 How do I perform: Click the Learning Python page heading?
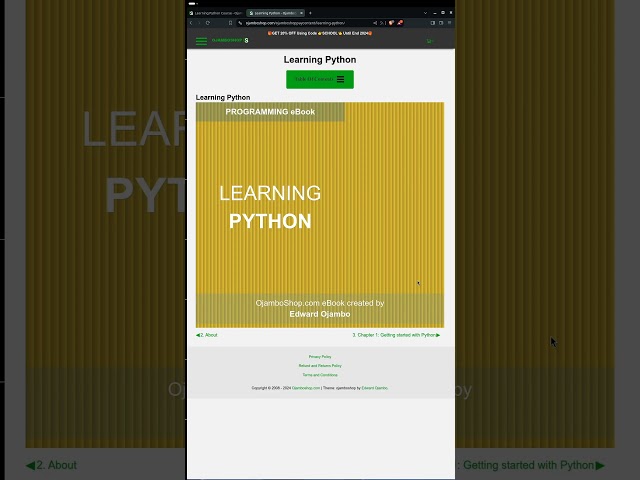pos(320,60)
